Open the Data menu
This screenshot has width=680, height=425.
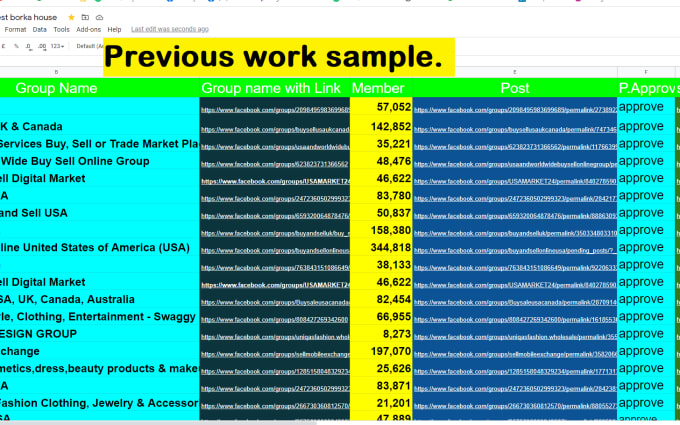click(x=39, y=29)
